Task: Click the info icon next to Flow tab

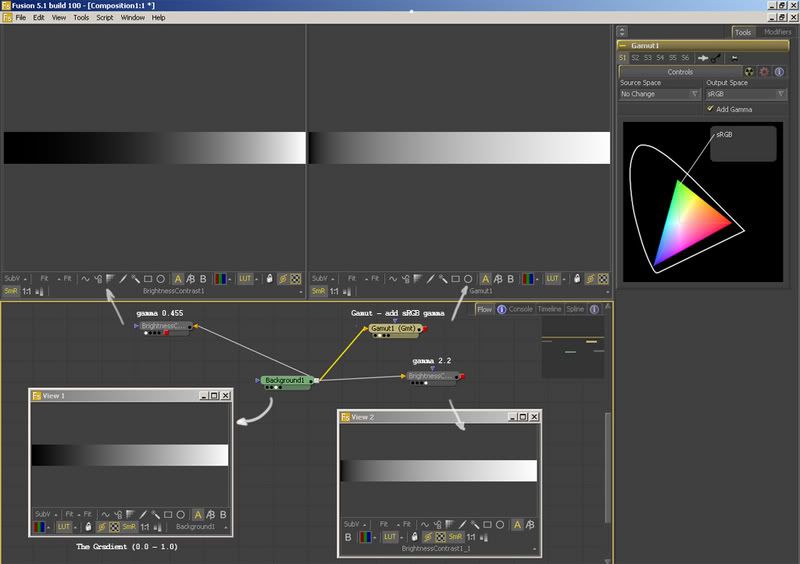Action: (502, 309)
